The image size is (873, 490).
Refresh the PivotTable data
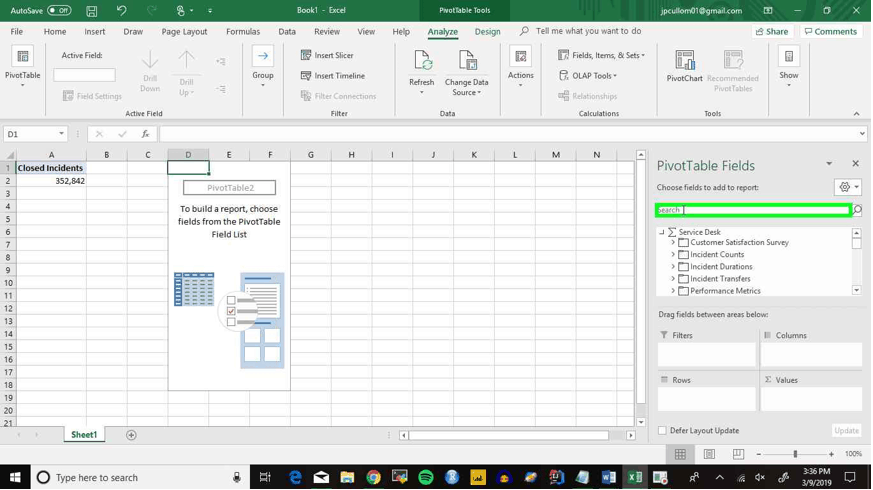(421, 70)
